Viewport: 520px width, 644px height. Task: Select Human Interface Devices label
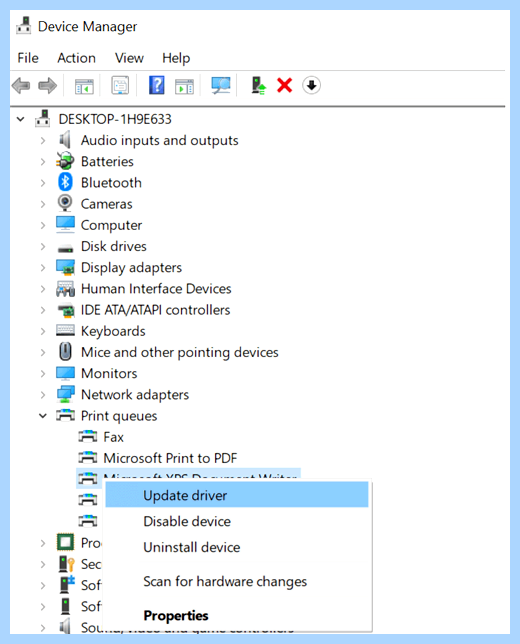pos(156,289)
